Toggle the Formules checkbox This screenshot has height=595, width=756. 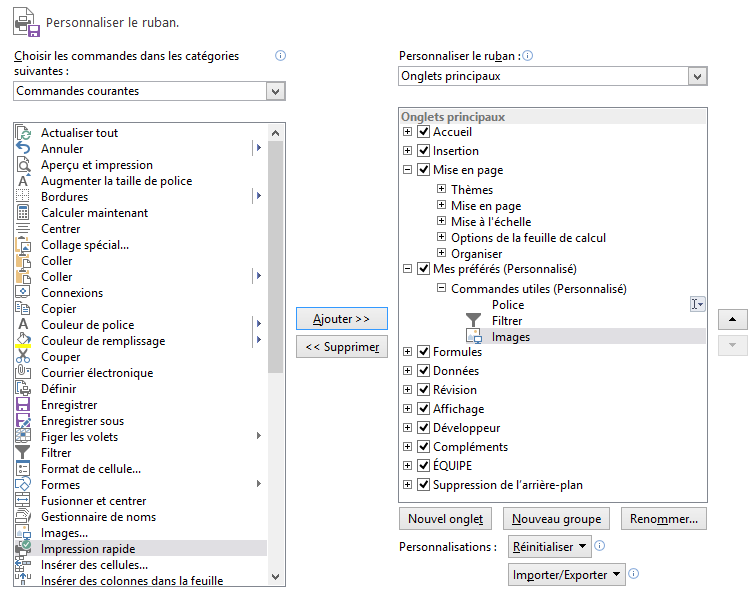click(x=424, y=352)
